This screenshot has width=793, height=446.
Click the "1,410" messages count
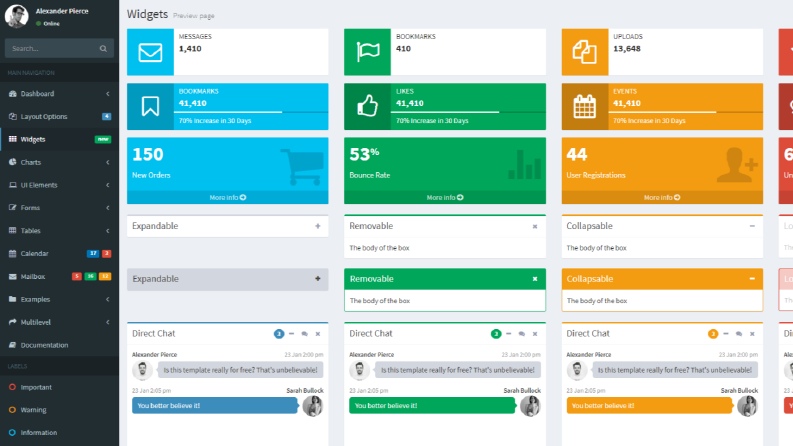pos(190,49)
